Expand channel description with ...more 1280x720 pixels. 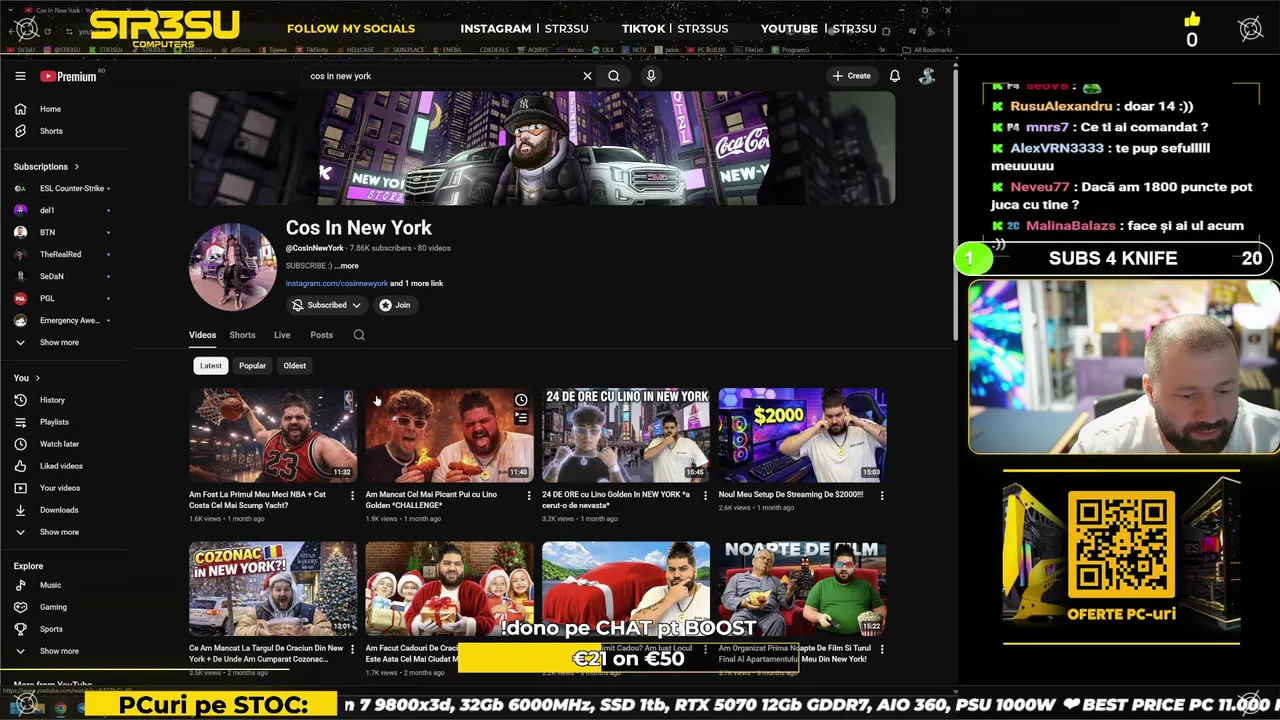(x=346, y=266)
